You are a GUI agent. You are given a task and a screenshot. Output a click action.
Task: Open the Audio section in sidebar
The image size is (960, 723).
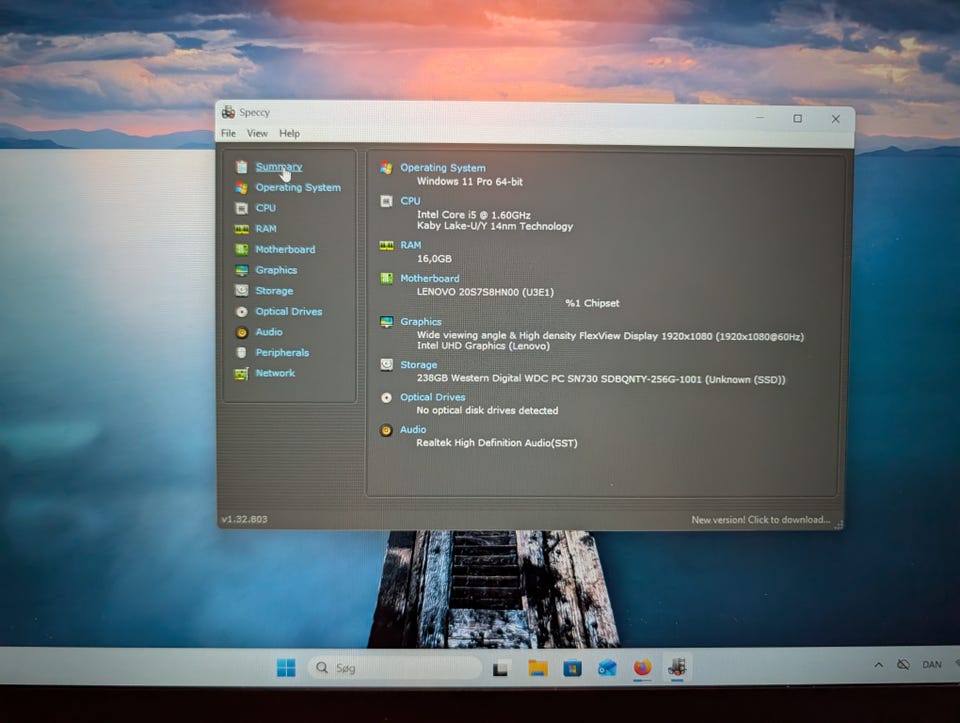(269, 332)
